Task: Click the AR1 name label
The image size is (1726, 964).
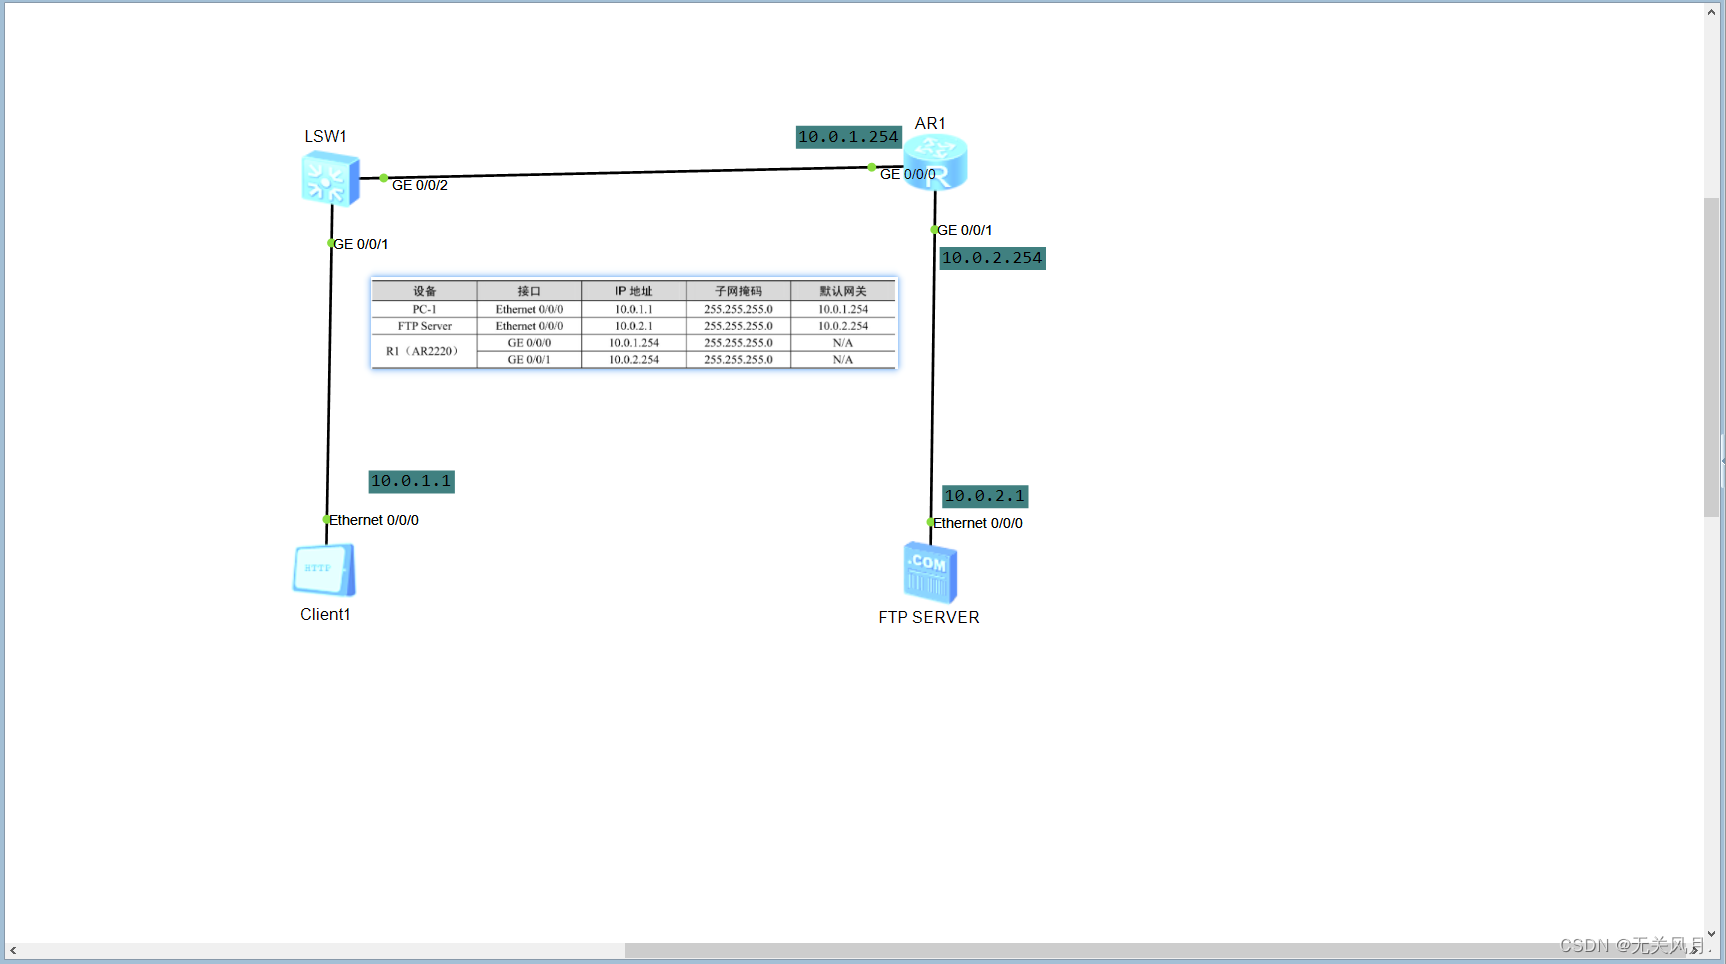Action: point(930,123)
